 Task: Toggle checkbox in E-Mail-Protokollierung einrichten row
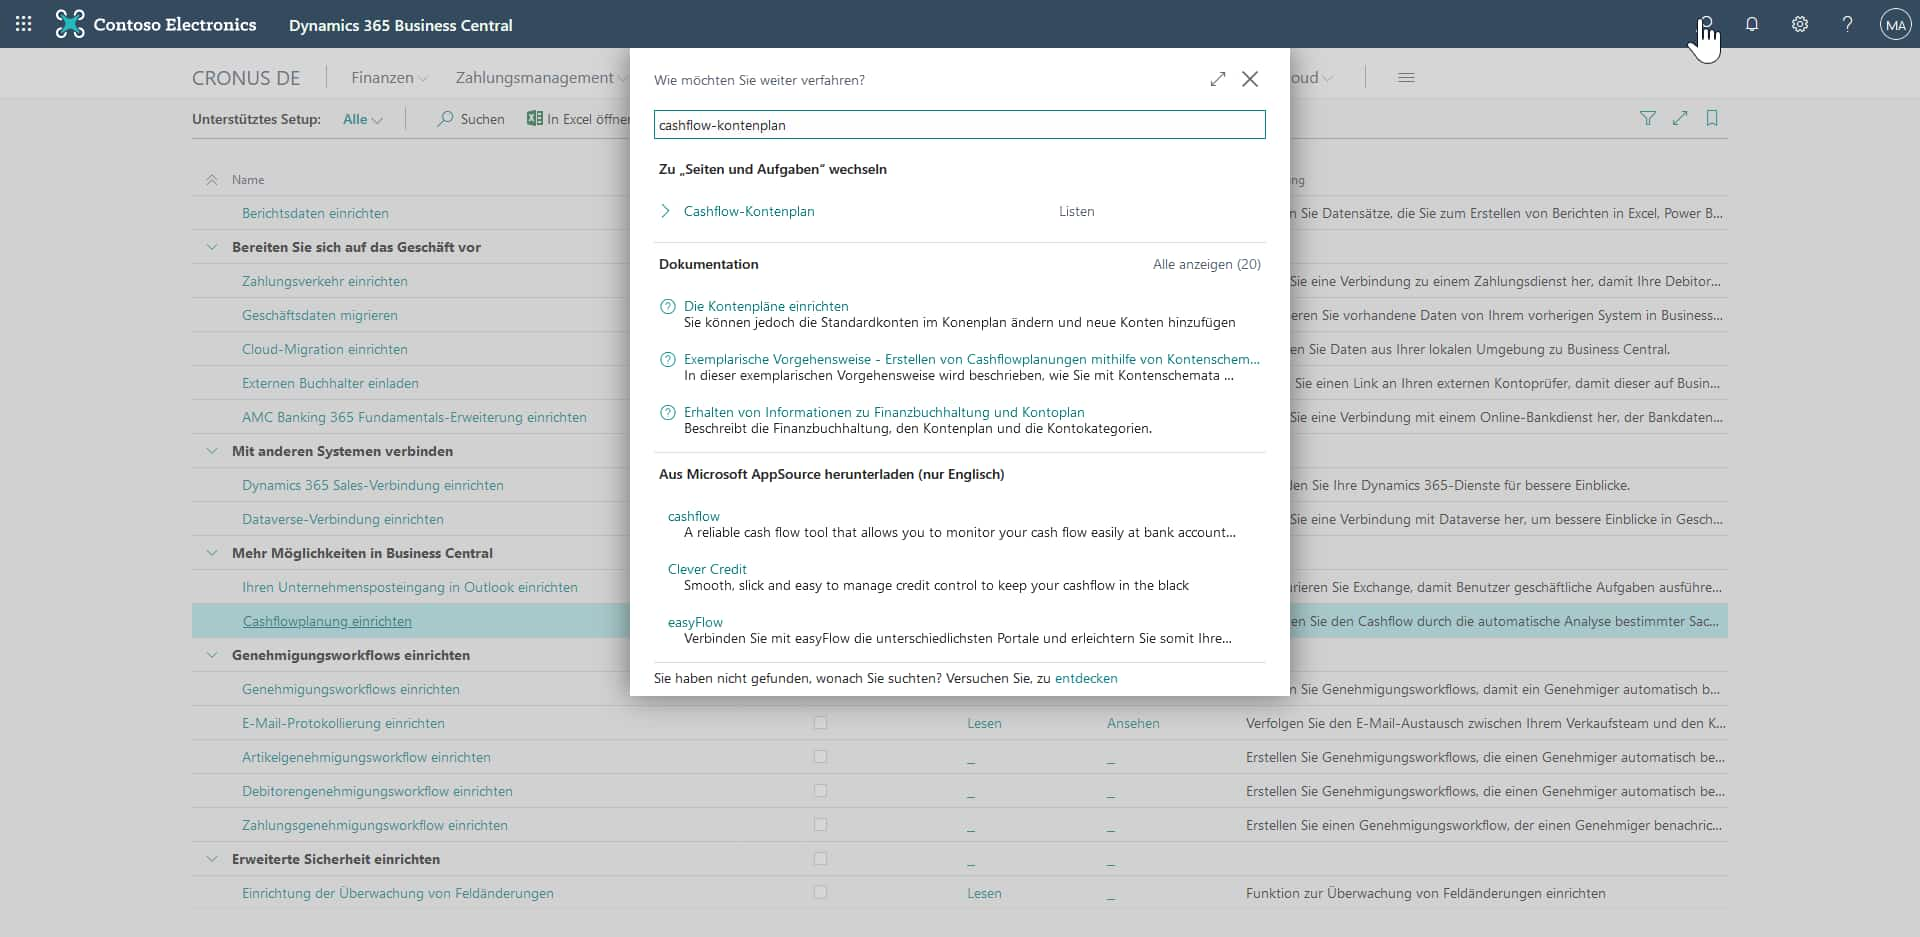click(820, 723)
